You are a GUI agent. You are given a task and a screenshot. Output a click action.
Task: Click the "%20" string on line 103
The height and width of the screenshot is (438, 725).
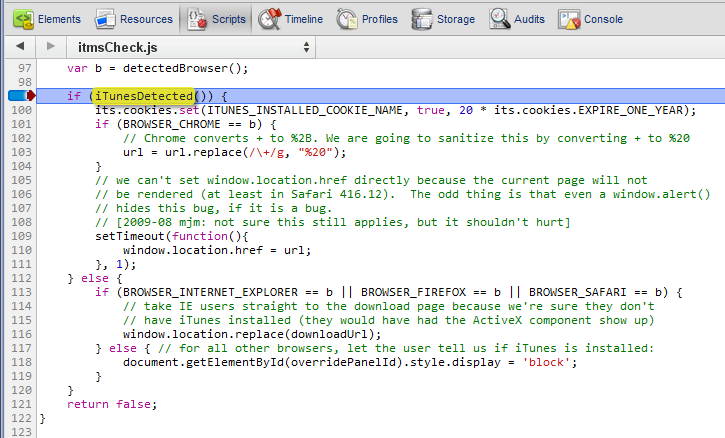coord(315,152)
